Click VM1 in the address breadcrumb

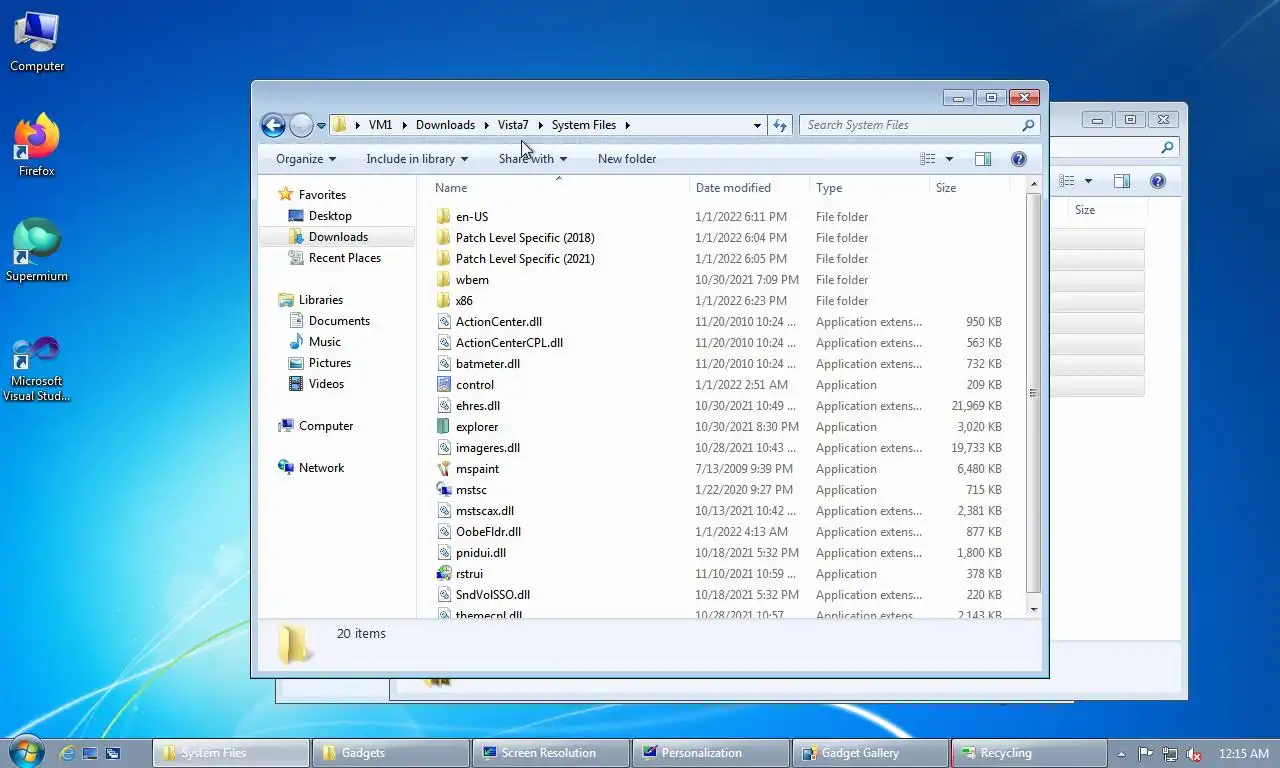coord(380,125)
